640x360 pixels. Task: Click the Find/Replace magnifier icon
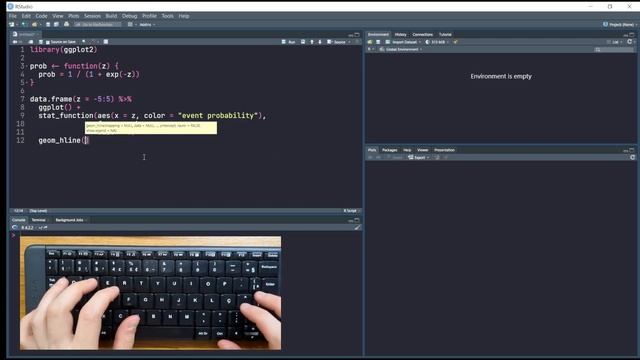(x=84, y=42)
